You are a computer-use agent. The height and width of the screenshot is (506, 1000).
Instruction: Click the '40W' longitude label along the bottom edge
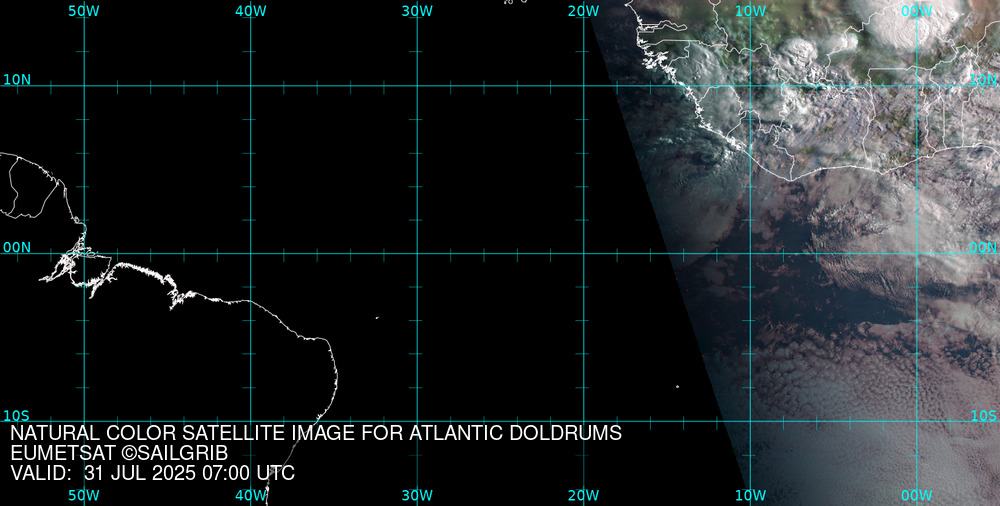[251, 496]
